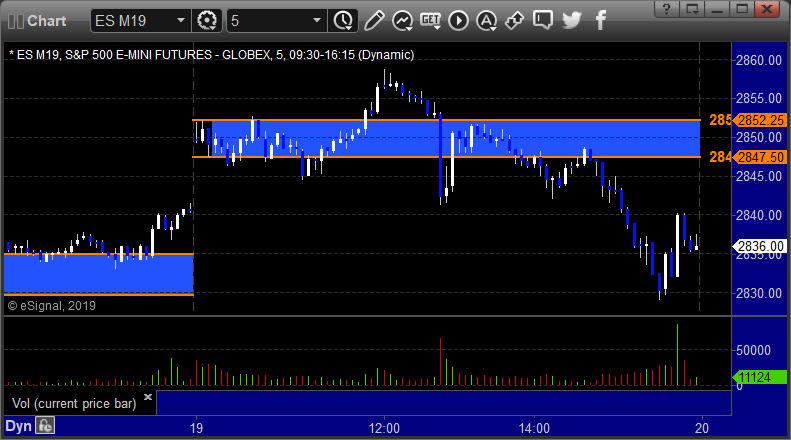Click the GET tools icon

click(x=430, y=21)
